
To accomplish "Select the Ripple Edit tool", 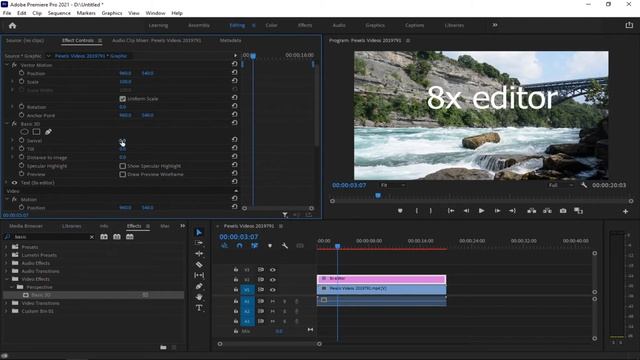I will [x=199, y=253].
